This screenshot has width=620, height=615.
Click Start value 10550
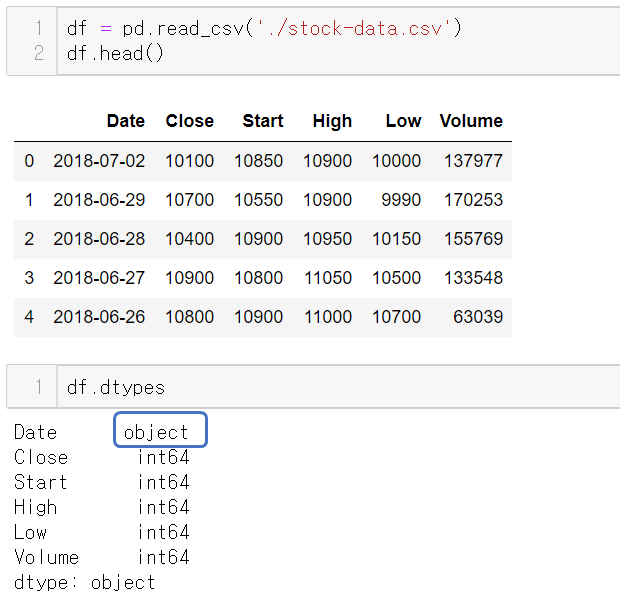click(259, 200)
